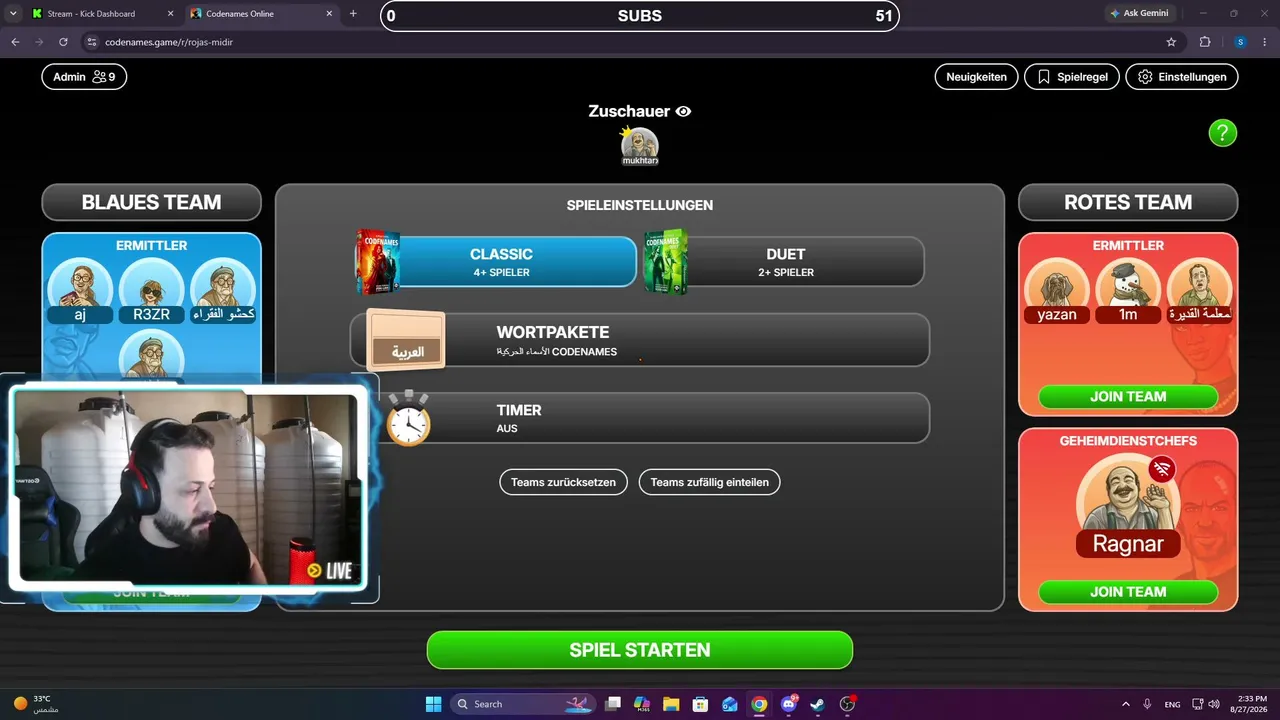Select the Duet 2+ Spieler mode
The image size is (1280, 720).
click(786, 262)
